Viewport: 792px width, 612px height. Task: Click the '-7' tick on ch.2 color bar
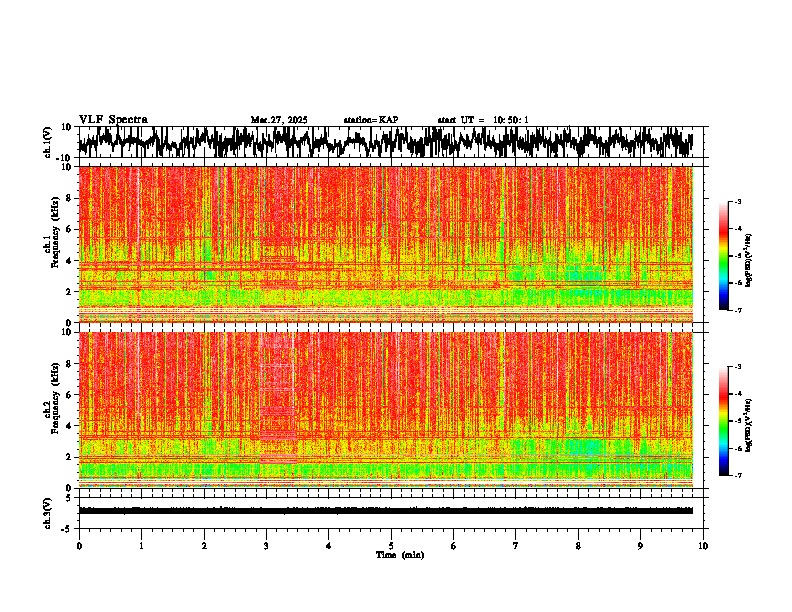click(737, 476)
